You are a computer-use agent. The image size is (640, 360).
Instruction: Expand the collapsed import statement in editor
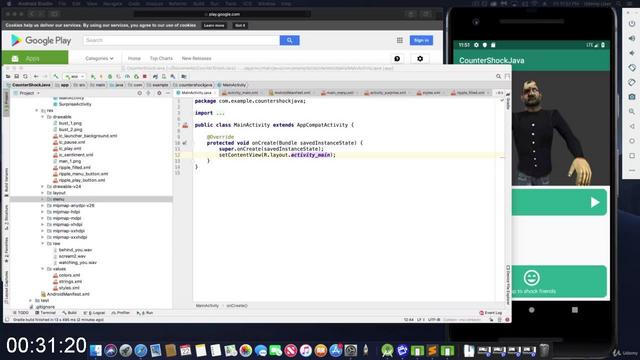[x=220, y=113]
